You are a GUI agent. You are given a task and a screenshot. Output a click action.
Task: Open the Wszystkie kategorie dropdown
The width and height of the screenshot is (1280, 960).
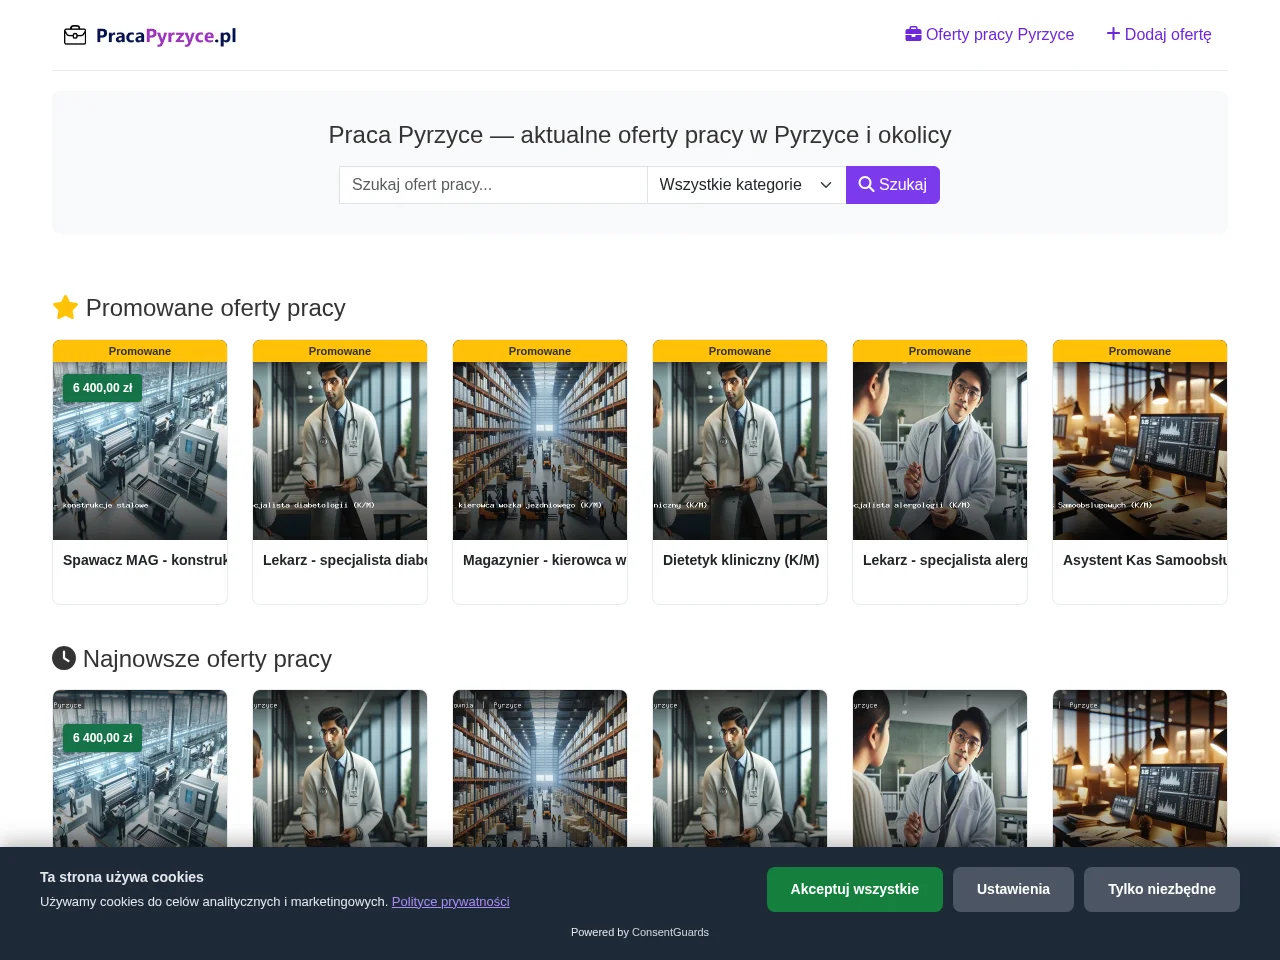click(x=746, y=185)
